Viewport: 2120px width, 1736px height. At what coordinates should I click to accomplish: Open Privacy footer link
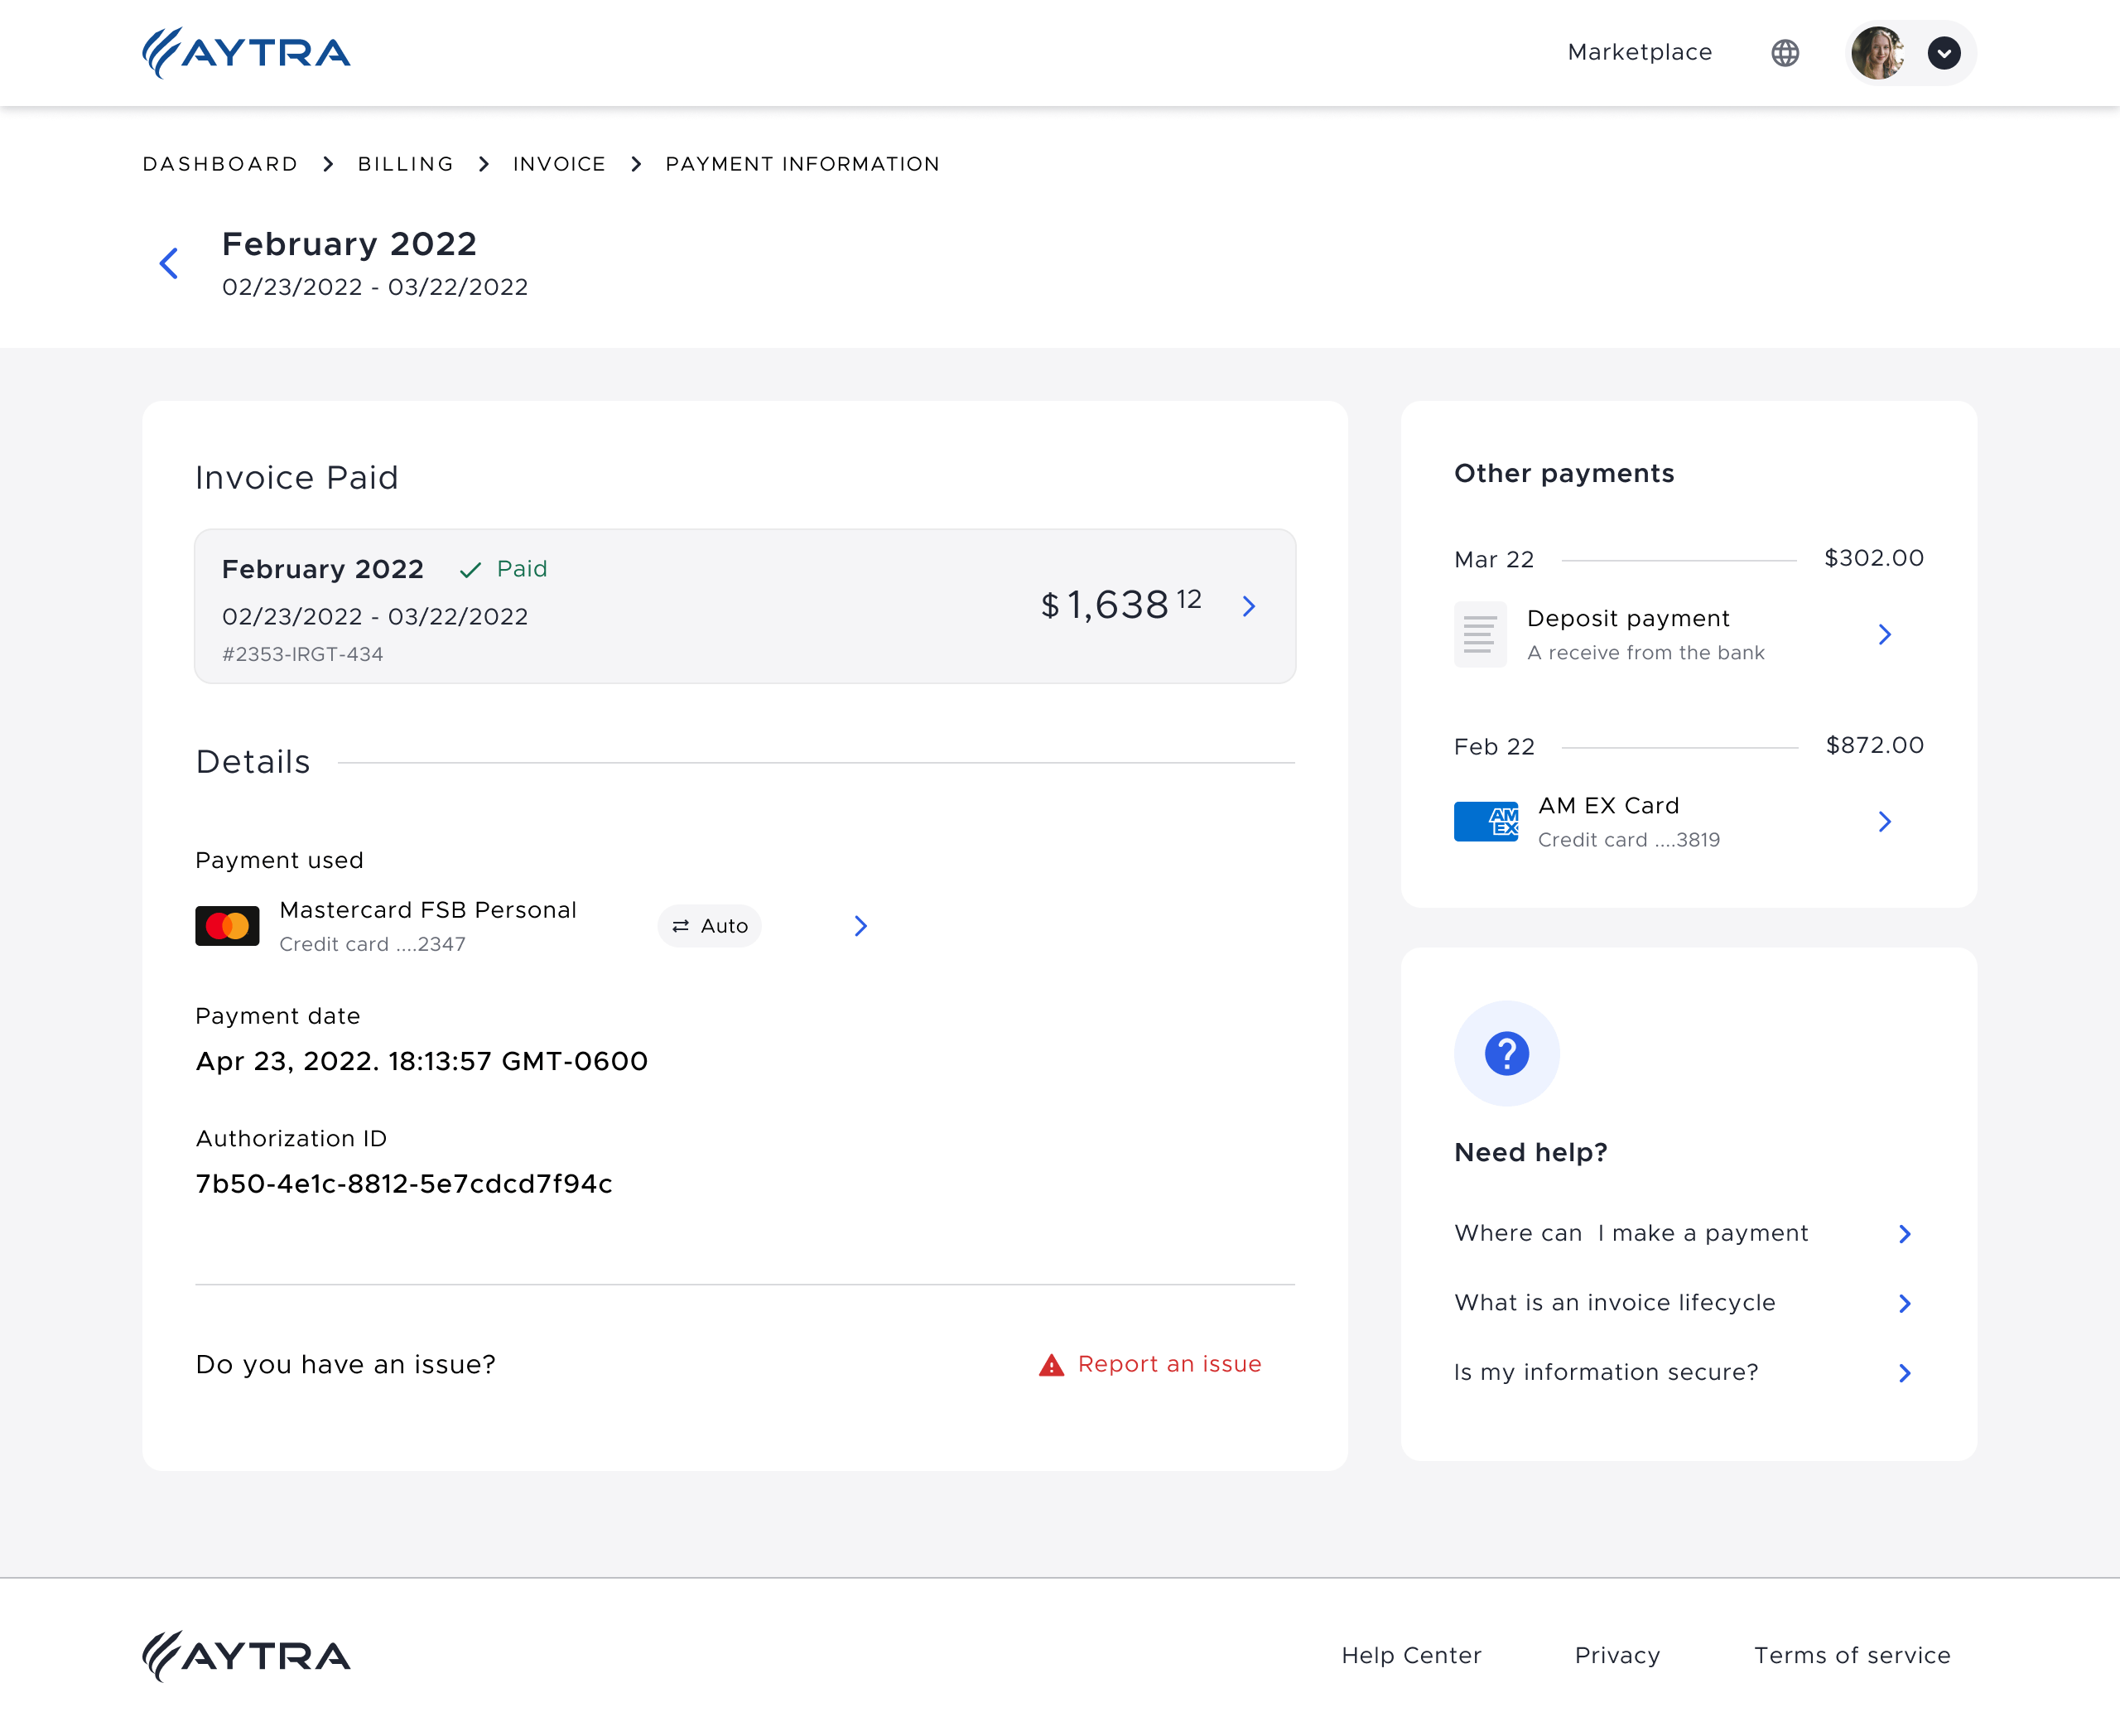pyautogui.click(x=1617, y=1656)
